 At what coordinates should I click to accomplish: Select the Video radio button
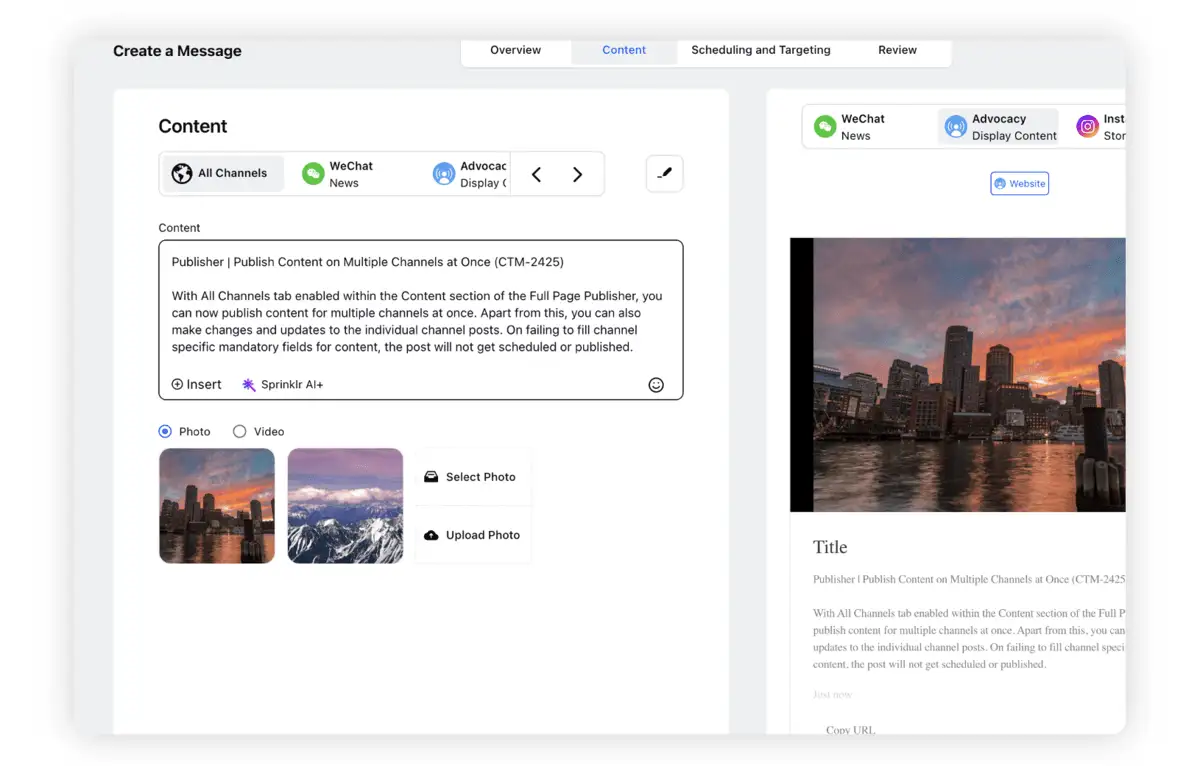tap(239, 432)
